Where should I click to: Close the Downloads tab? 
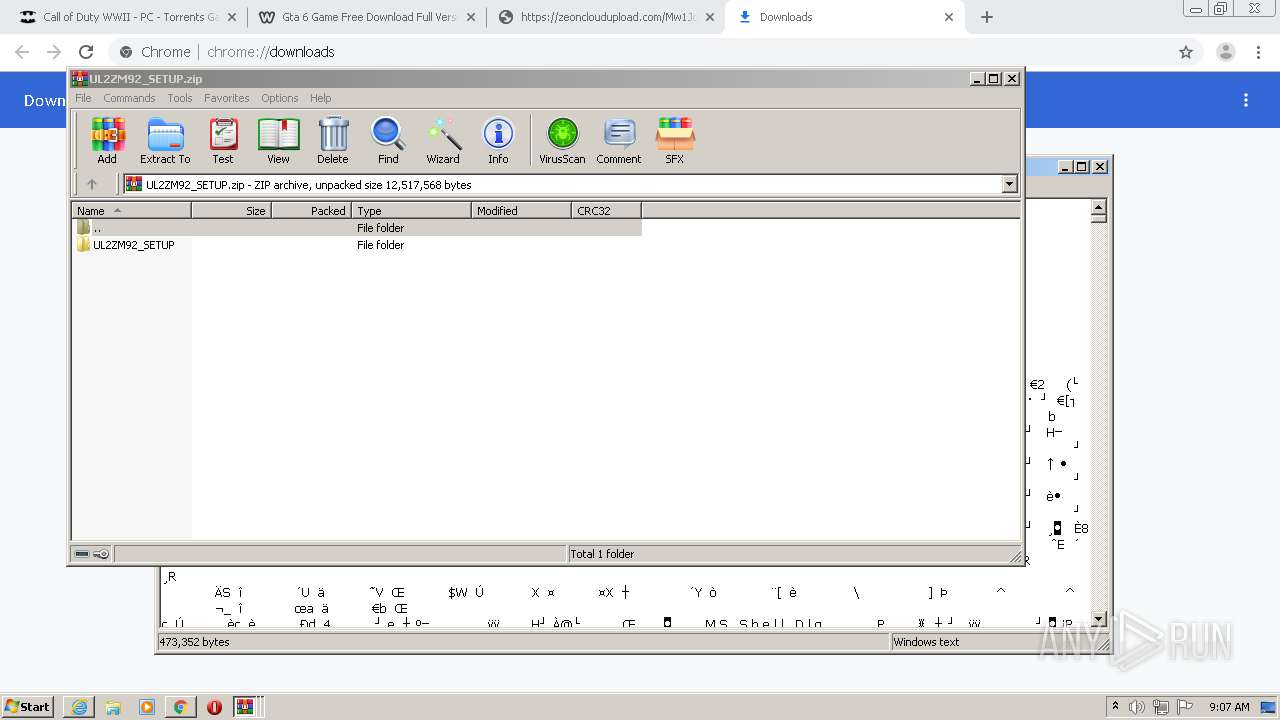tap(949, 17)
